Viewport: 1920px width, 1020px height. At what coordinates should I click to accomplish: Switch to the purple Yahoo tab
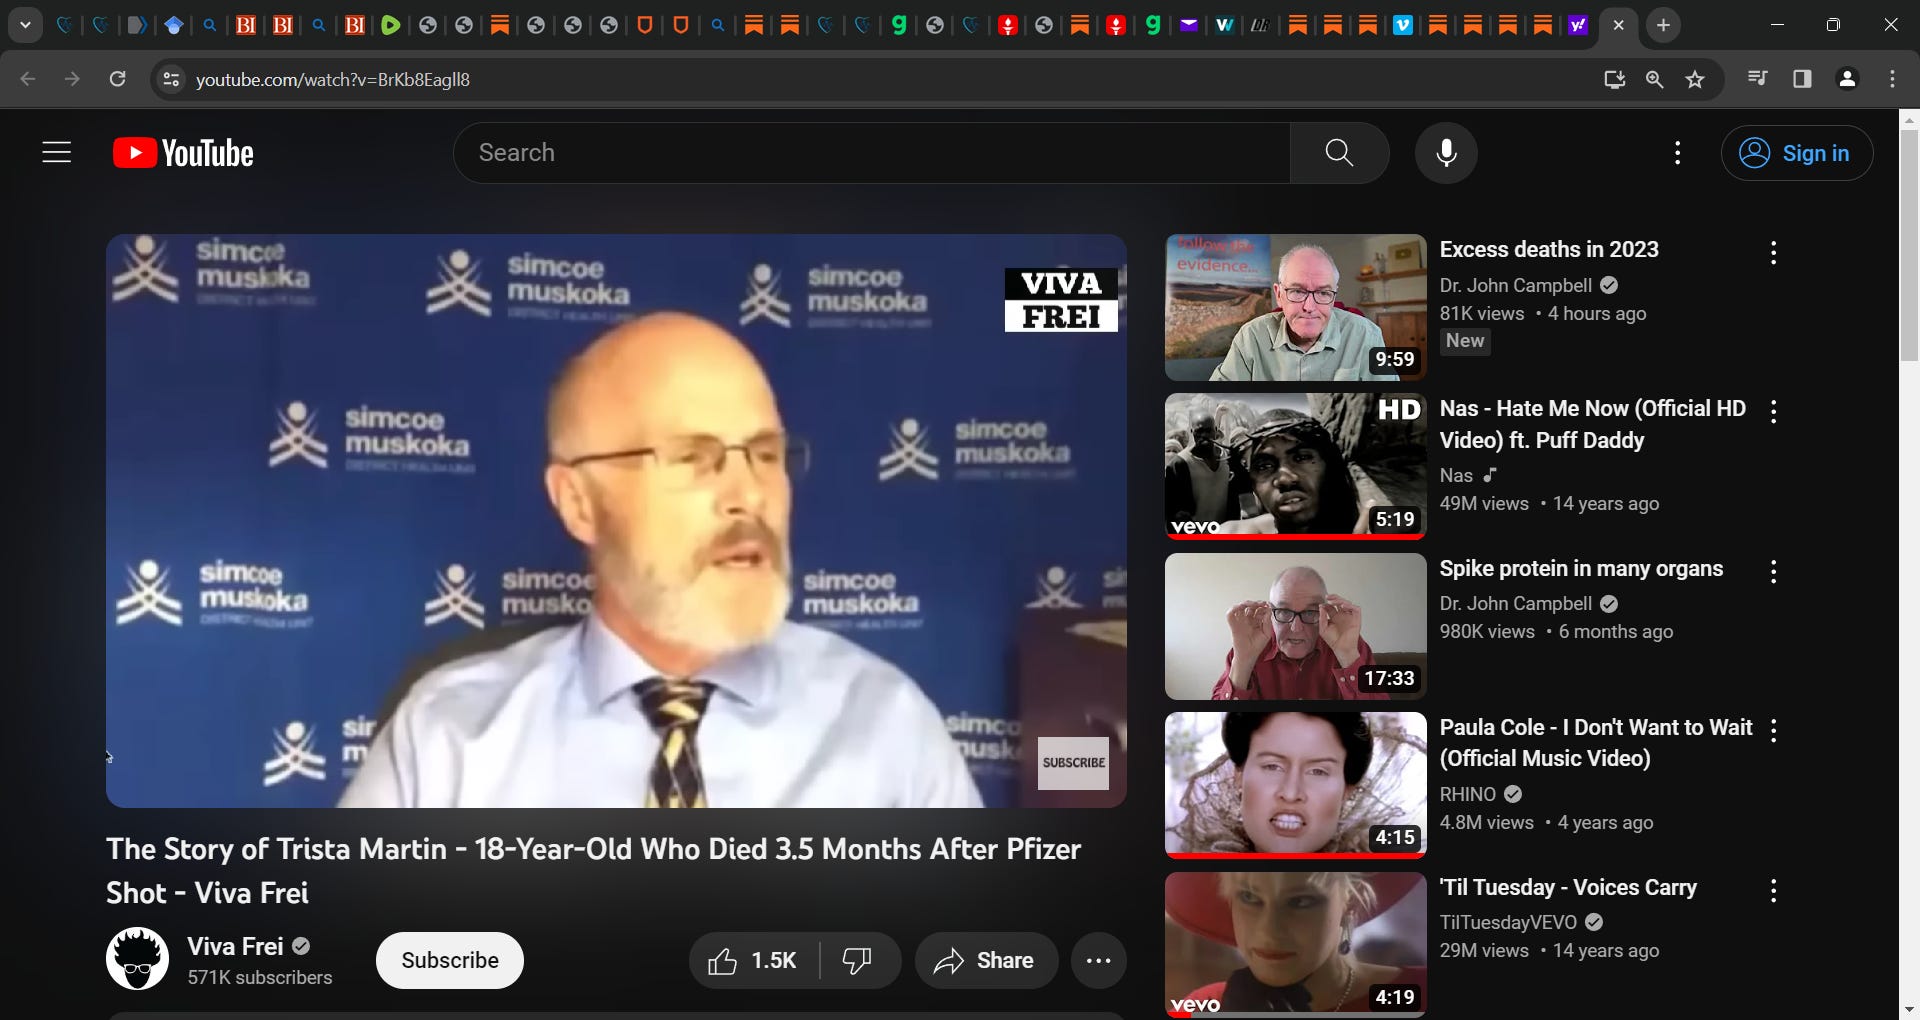click(1577, 25)
